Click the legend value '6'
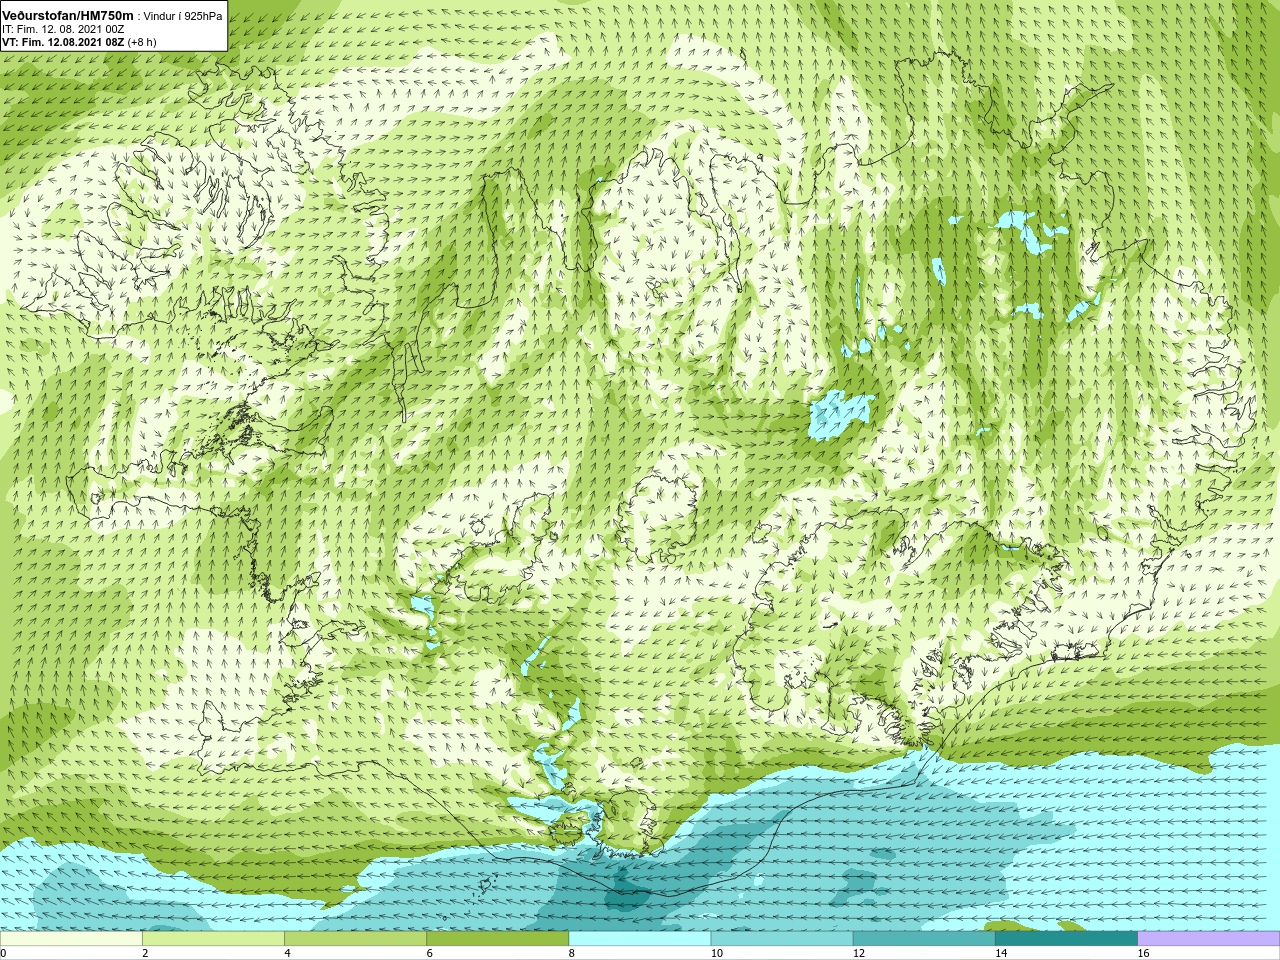Viewport: 1280px width, 960px height. (x=430, y=953)
